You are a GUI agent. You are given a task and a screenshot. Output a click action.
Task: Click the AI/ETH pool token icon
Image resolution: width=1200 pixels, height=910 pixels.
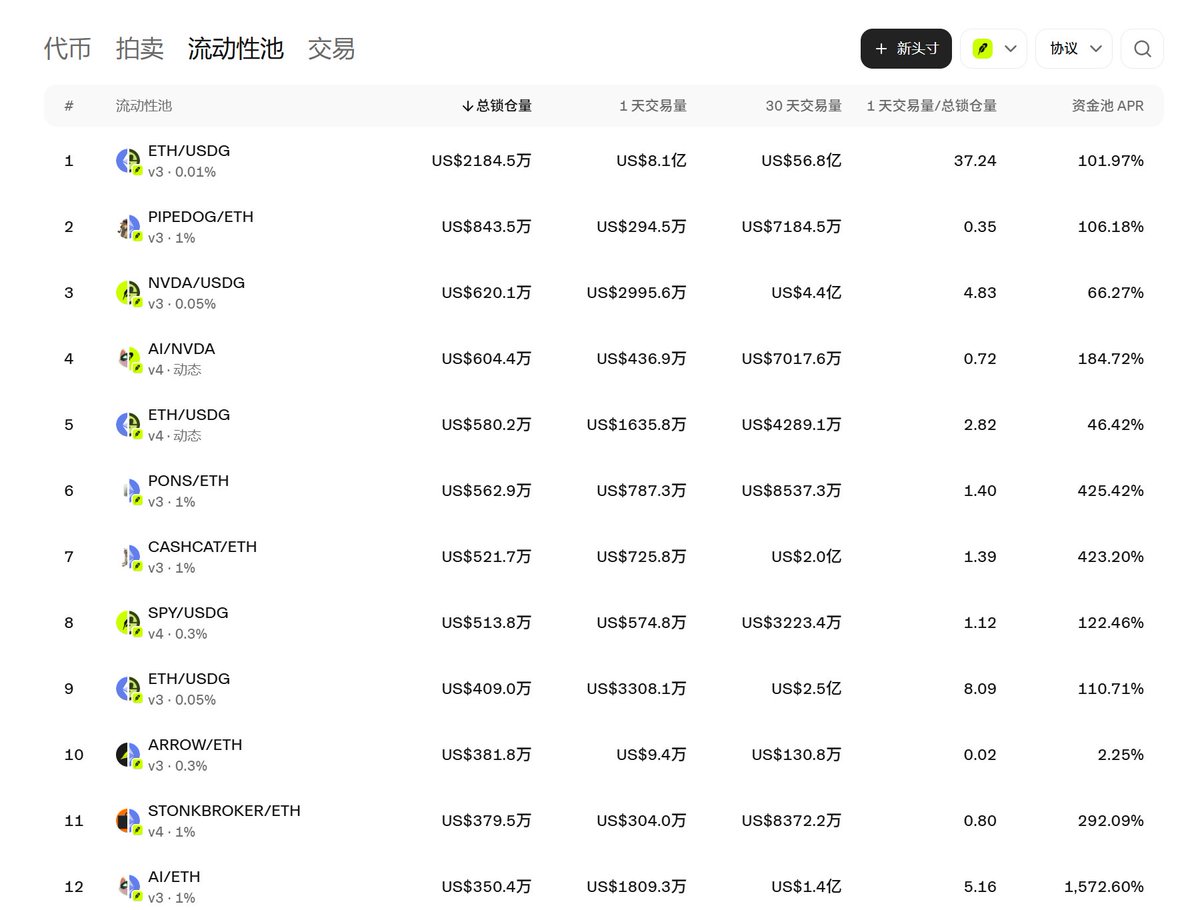click(128, 887)
